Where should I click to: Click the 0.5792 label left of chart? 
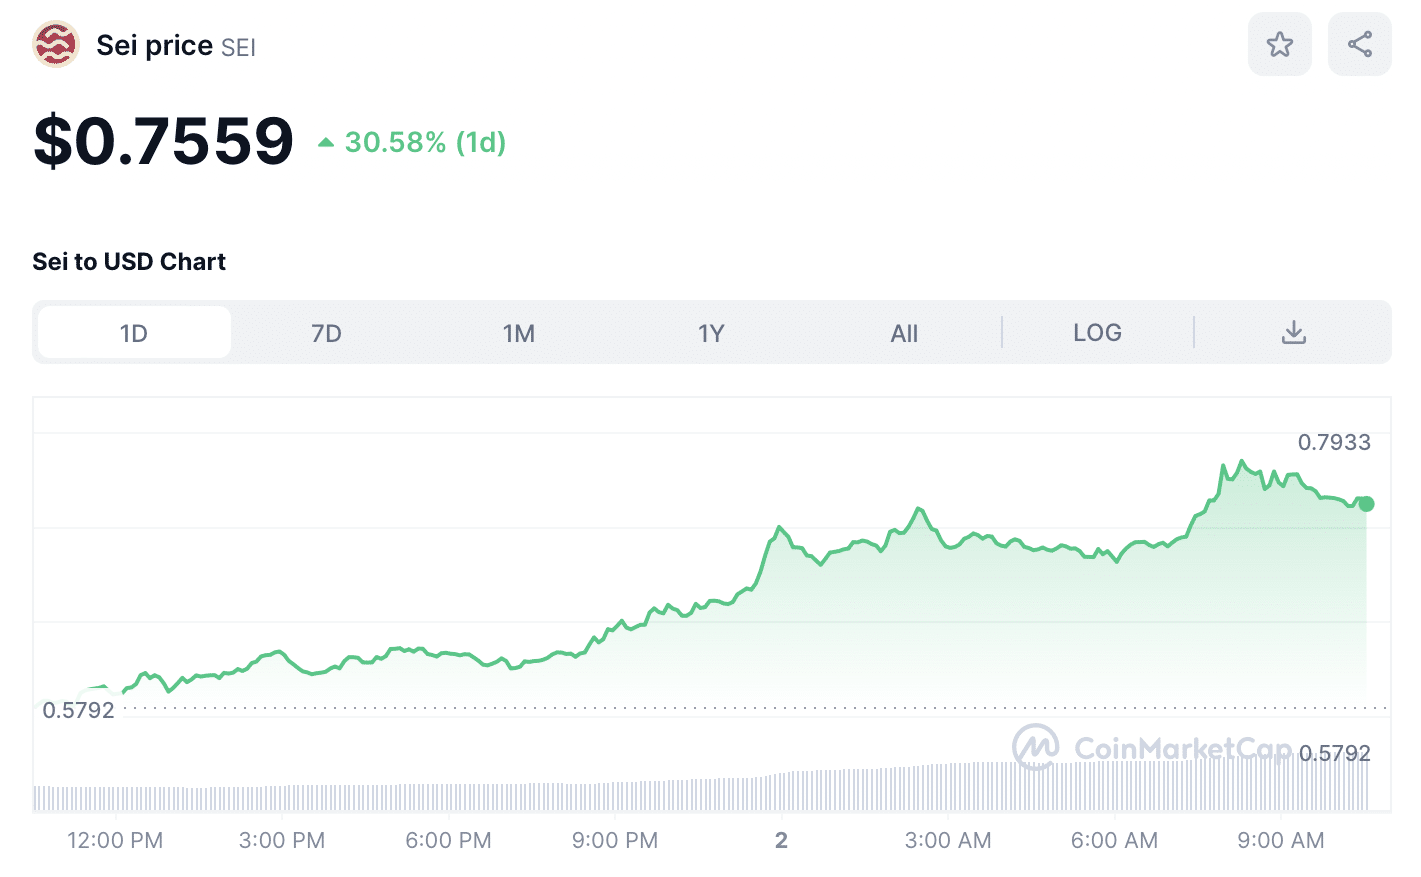[x=78, y=710]
